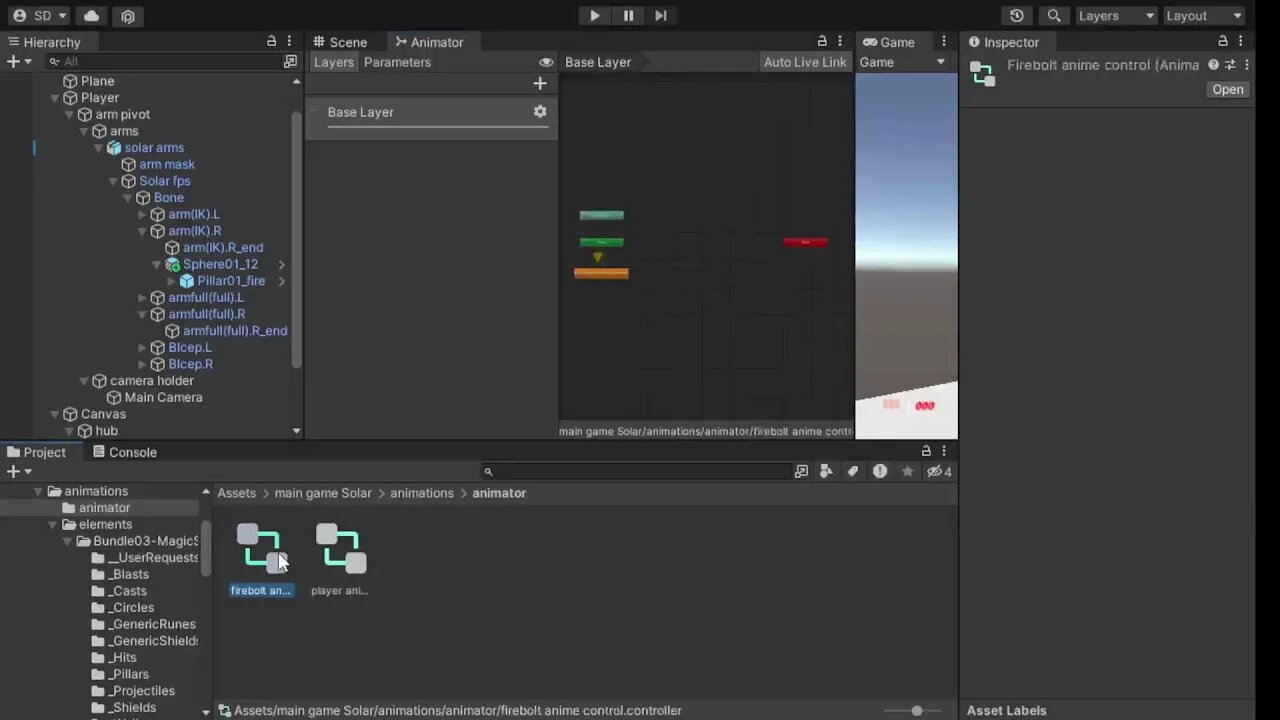Screen dimensions: 1280x720
Task: Open the global search magnifier icon
Action: [x=1054, y=16]
